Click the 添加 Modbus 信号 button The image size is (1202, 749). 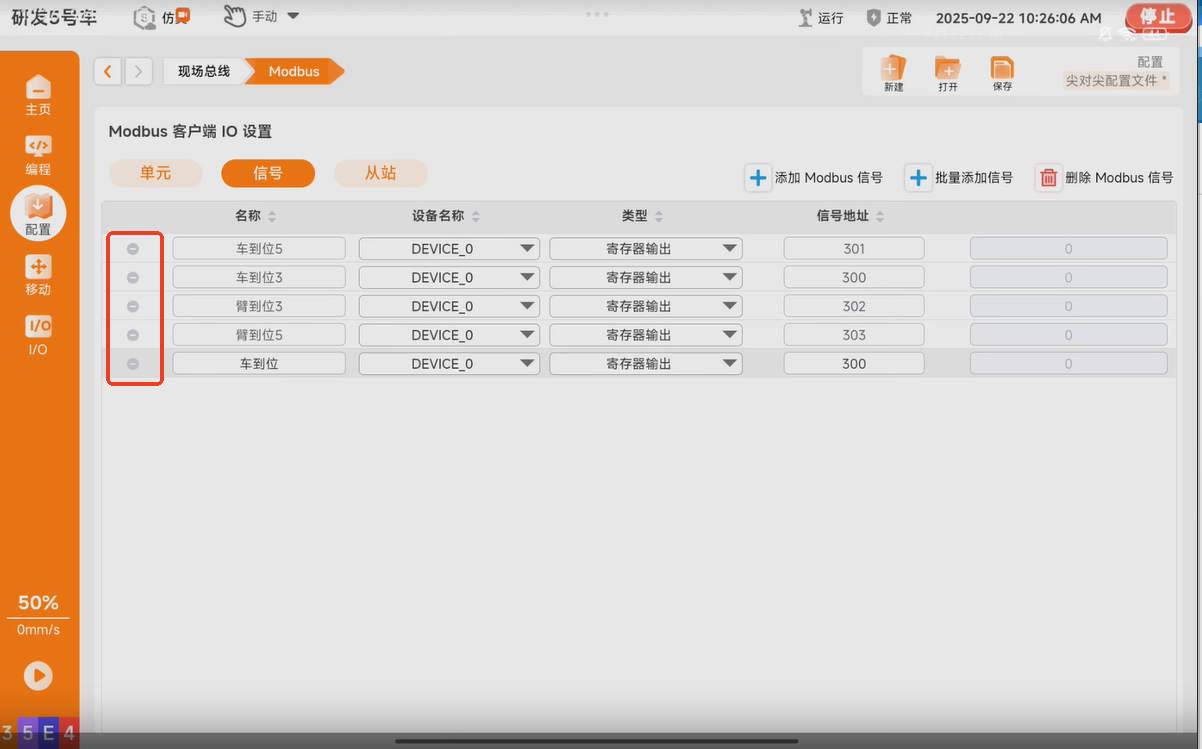tap(814, 178)
